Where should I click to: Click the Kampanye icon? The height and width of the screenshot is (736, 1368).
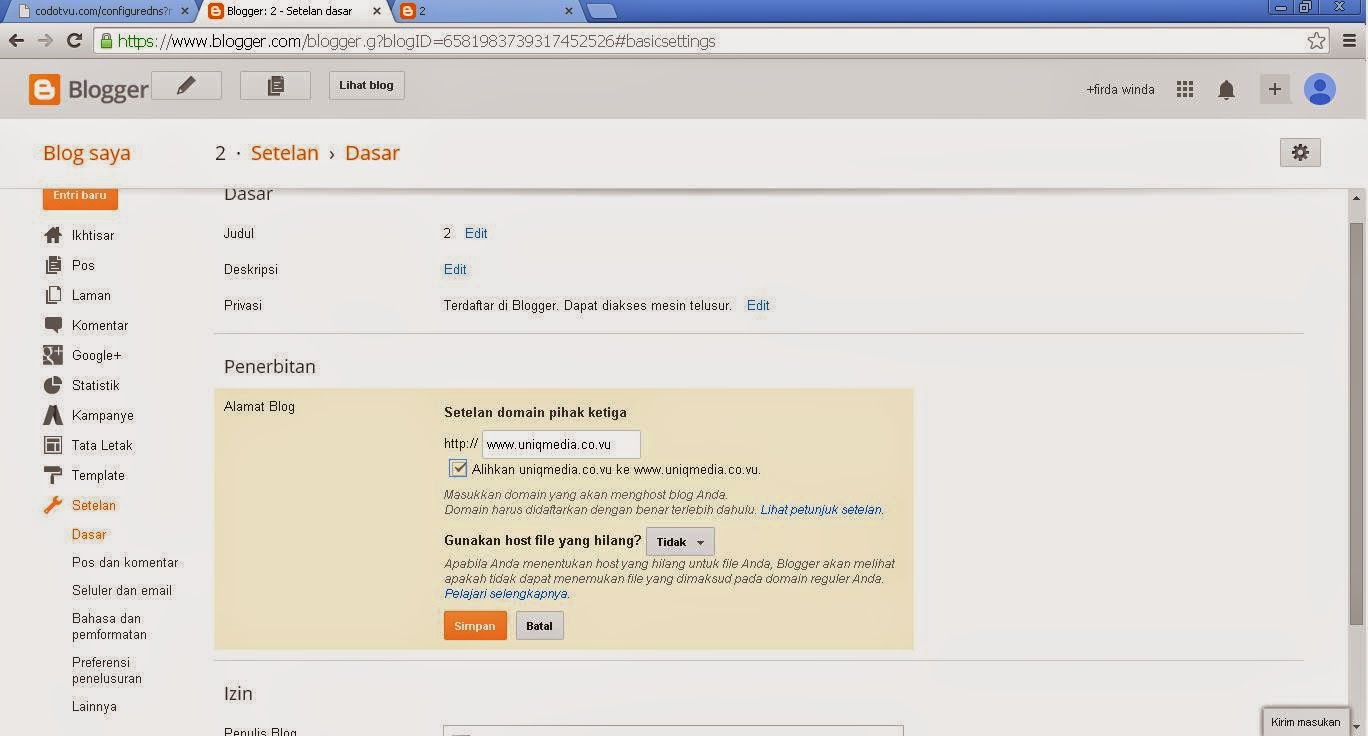click(53, 415)
